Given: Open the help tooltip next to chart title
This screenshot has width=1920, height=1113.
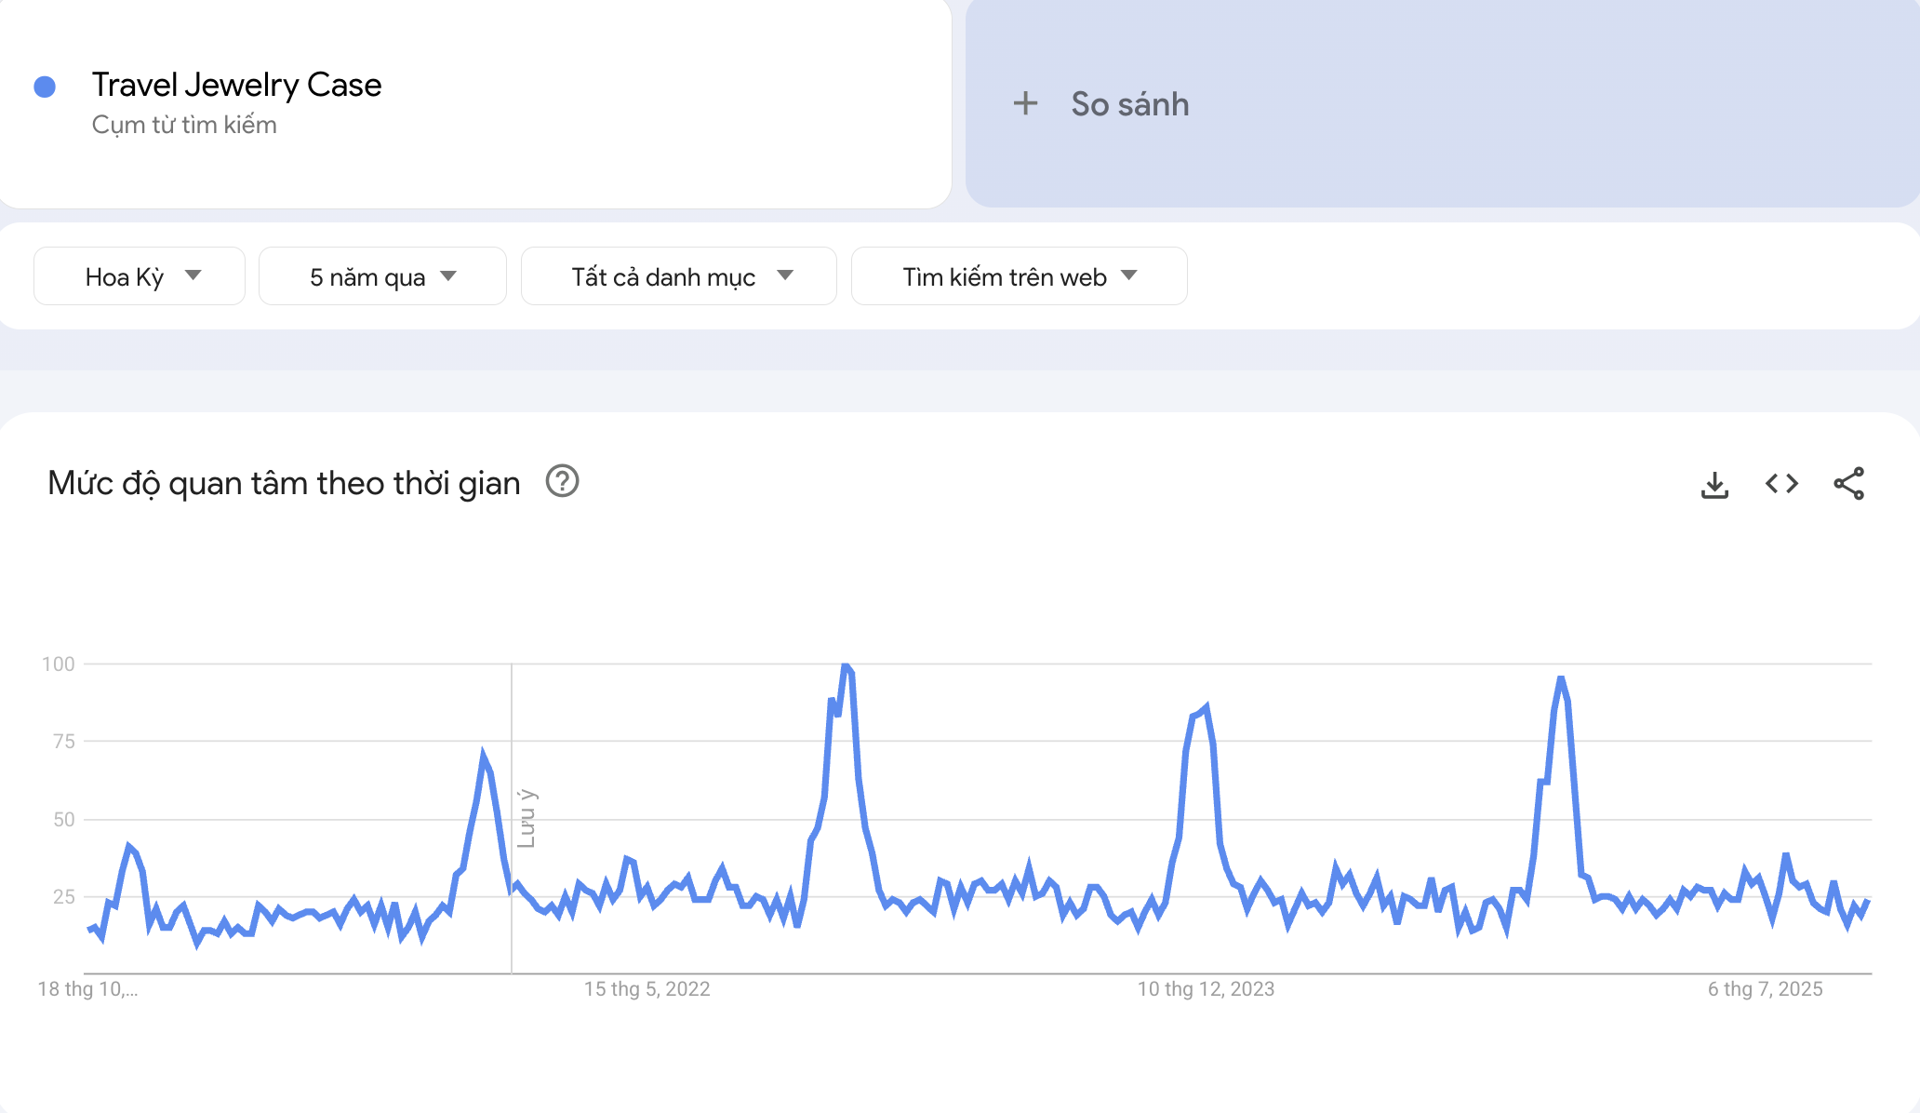Looking at the screenshot, I should pyautogui.click(x=562, y=481).
